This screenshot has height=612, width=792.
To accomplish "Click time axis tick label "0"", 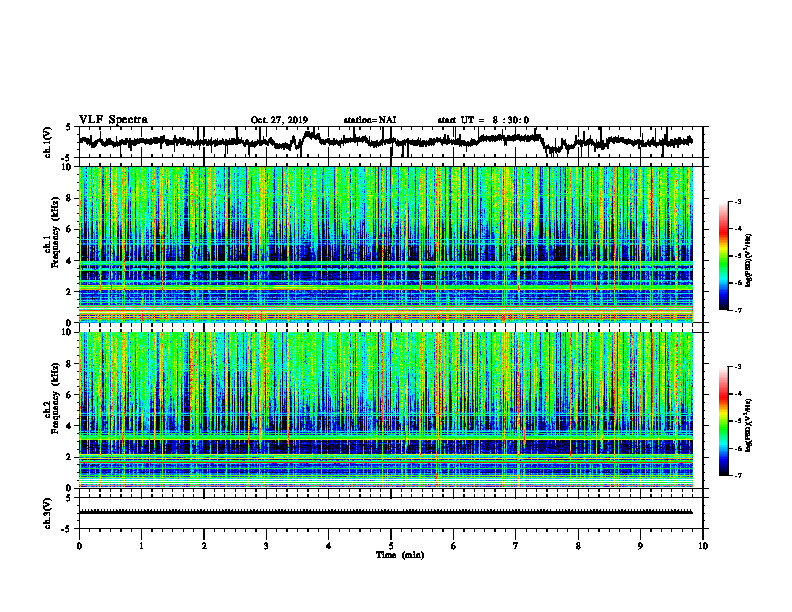I will 79,546.
